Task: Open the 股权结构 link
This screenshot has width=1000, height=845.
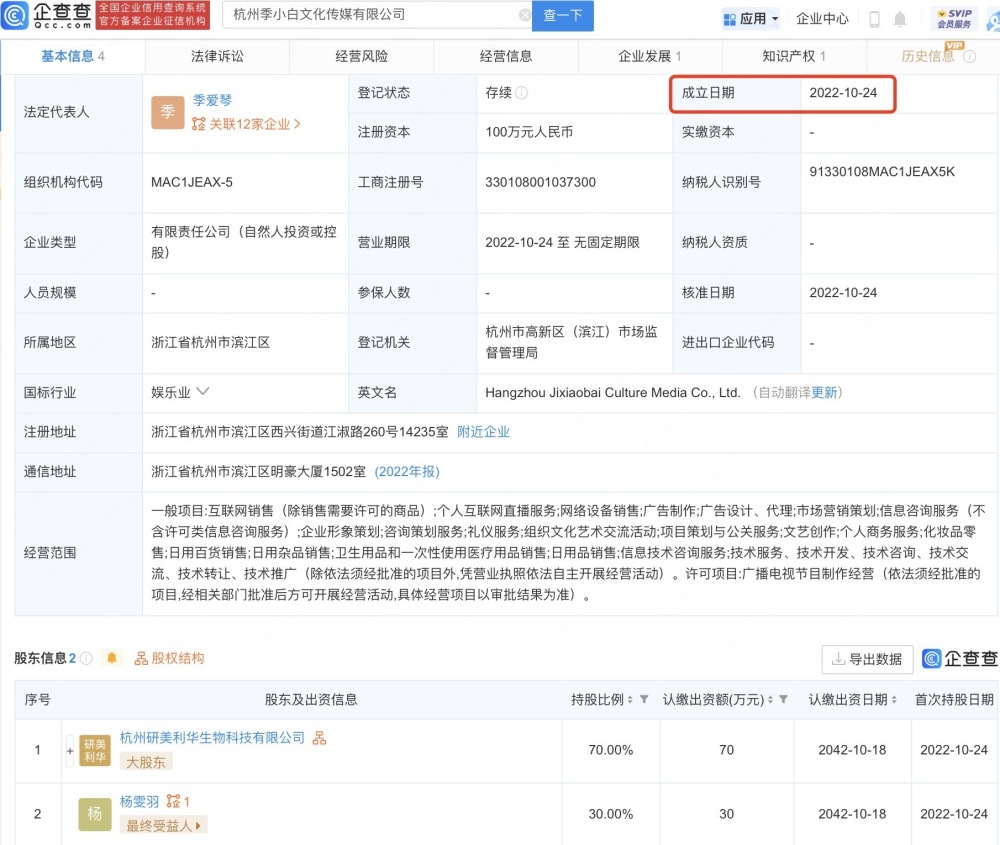Action: (170, 658)
